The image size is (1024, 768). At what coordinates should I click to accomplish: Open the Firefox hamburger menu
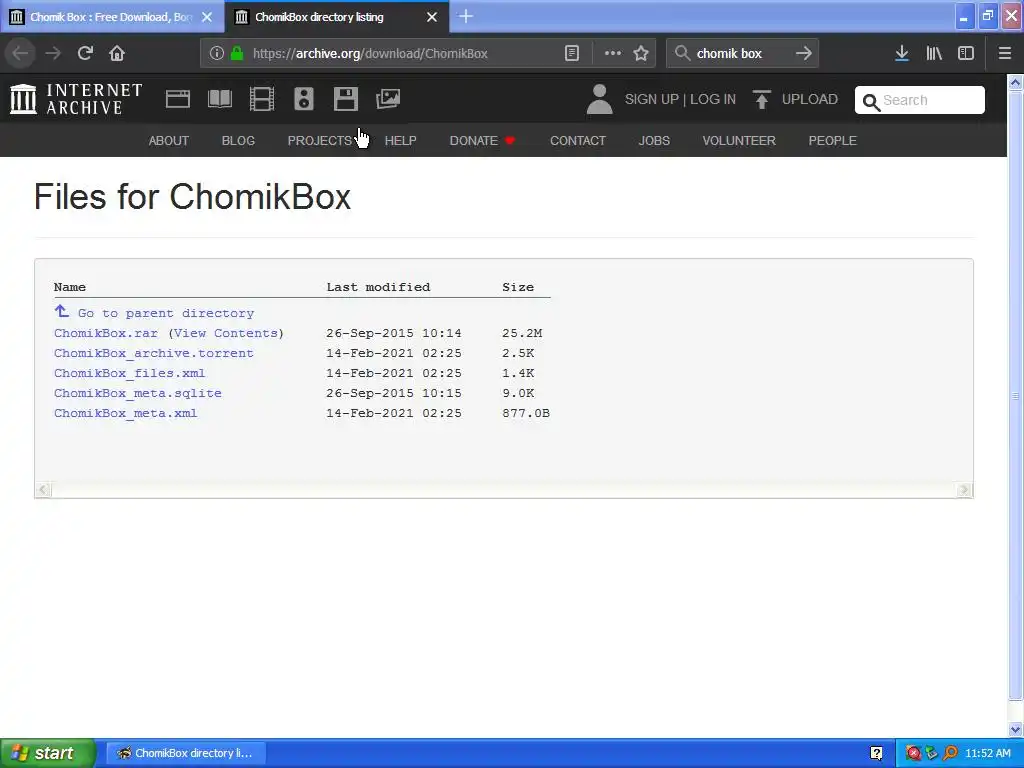[x=1005, y=54]
